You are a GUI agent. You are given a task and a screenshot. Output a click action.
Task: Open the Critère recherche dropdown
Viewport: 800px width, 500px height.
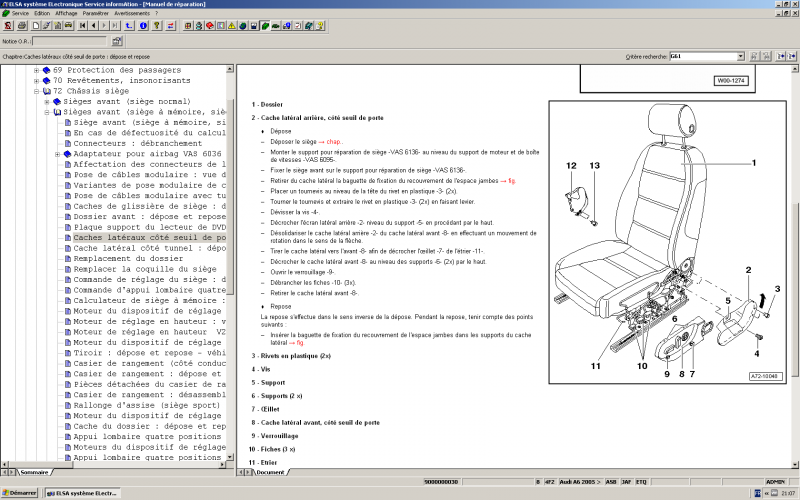pyautogui.click(x=740, y=57)
